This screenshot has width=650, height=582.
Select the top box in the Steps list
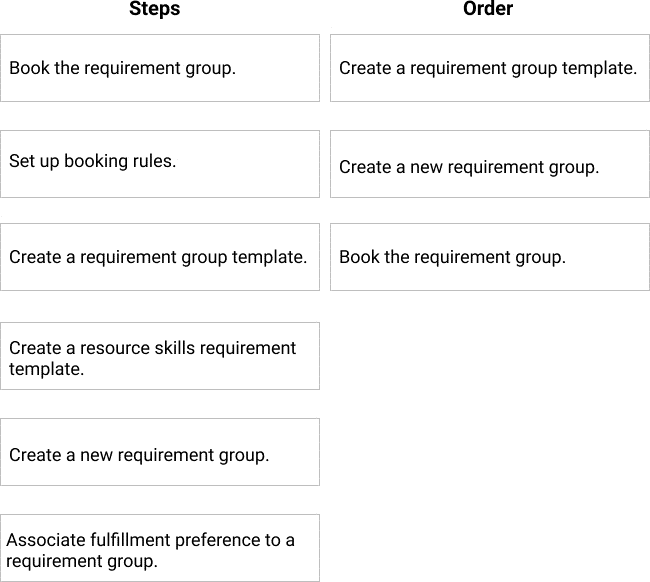(160, 68)
